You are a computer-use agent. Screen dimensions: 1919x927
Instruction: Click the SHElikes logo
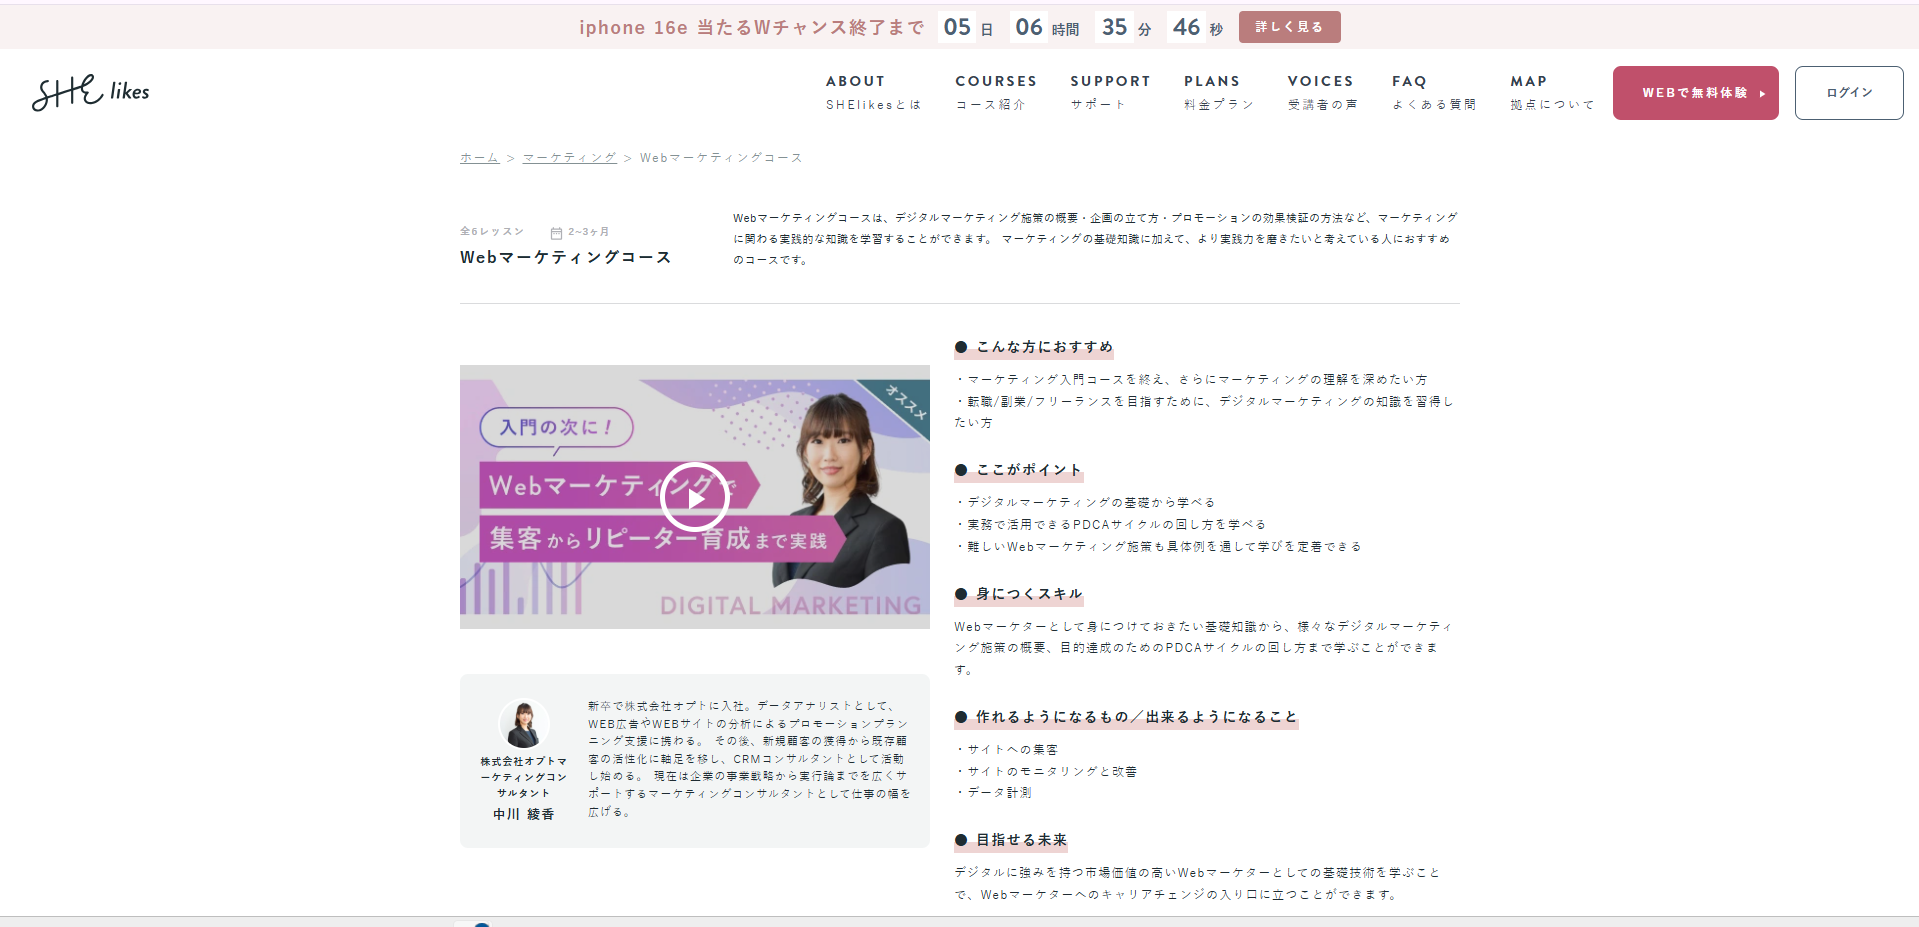click(90, 92)
